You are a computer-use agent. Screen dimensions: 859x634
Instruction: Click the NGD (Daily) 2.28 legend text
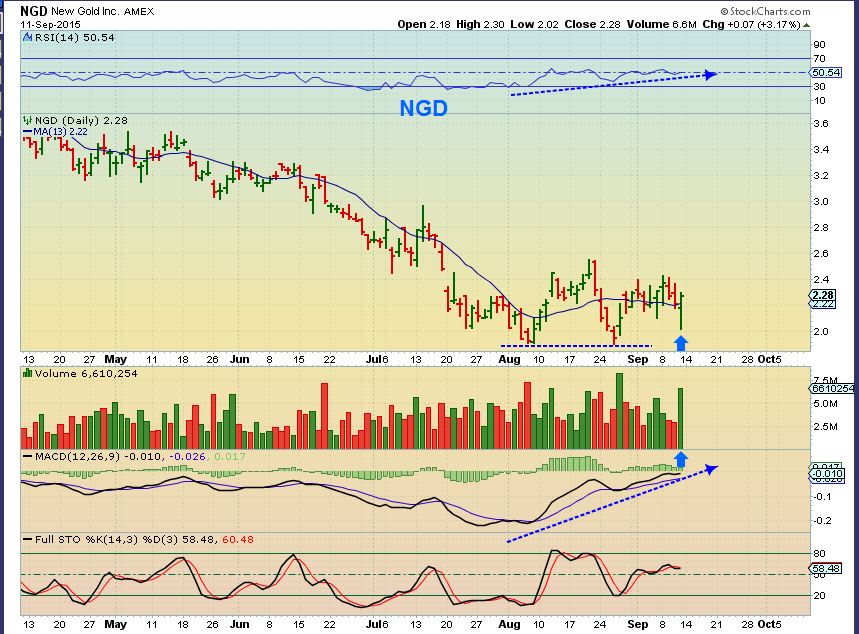pos(81,120)
